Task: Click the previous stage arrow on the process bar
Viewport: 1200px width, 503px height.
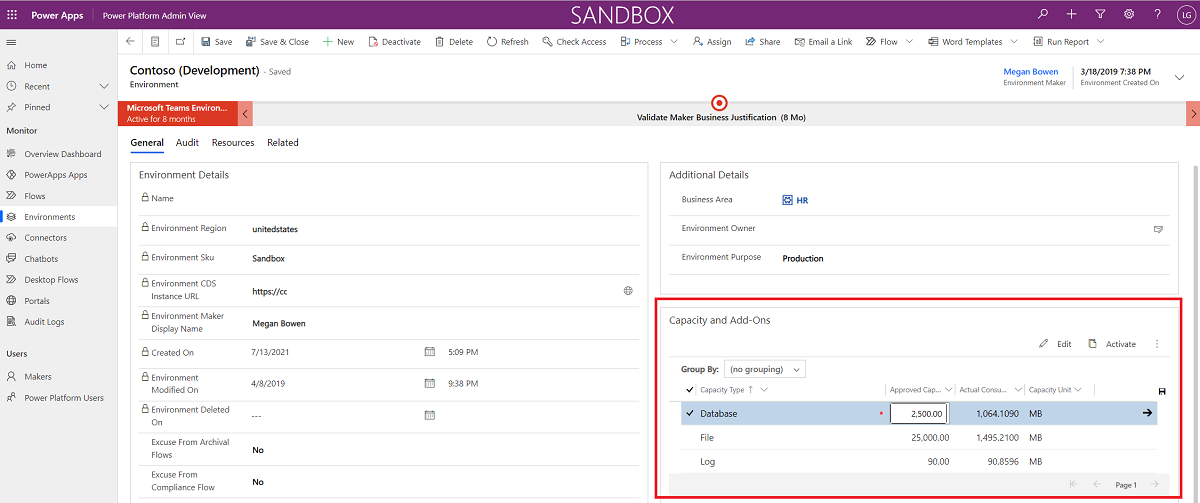Action: click(246, 112)
